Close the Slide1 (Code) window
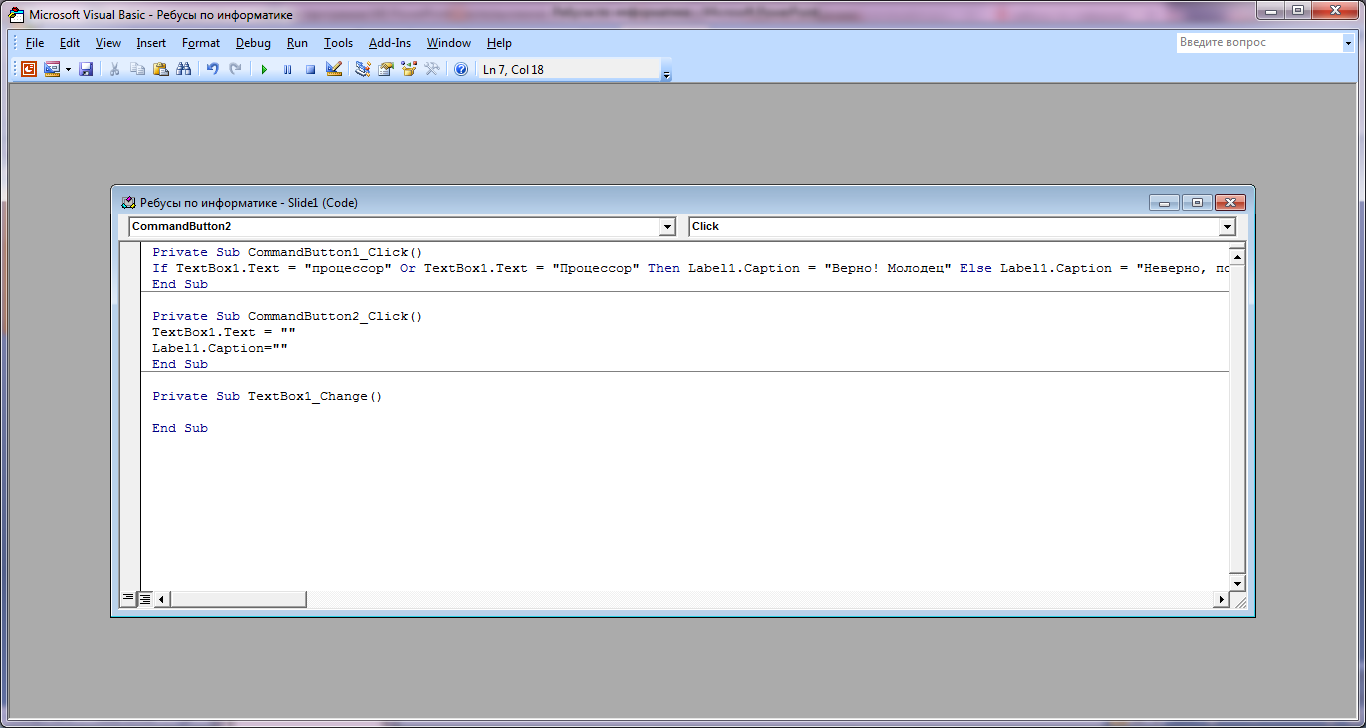The width and height of the screenshot is (1366, 728). [x=1230, y=202]
